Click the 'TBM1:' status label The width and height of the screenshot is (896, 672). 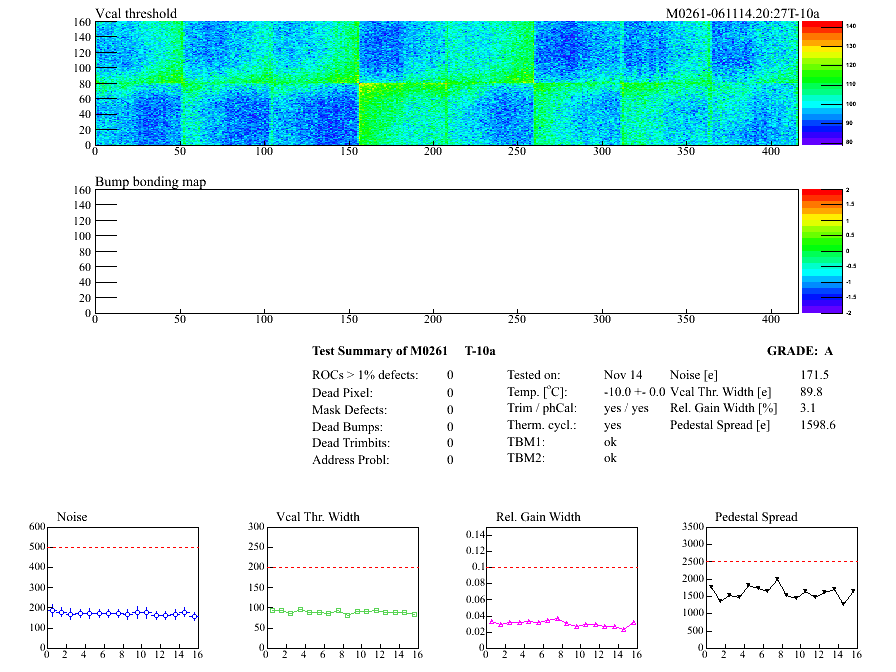525,441
